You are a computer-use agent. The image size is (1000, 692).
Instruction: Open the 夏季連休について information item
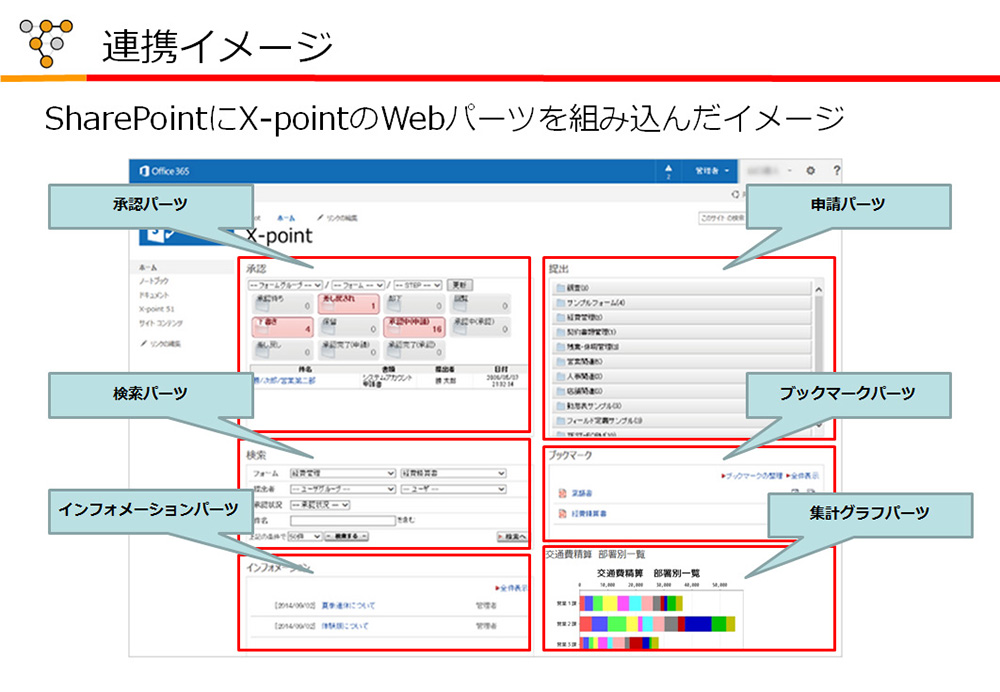pyautogui.click(x=348, y=605)
